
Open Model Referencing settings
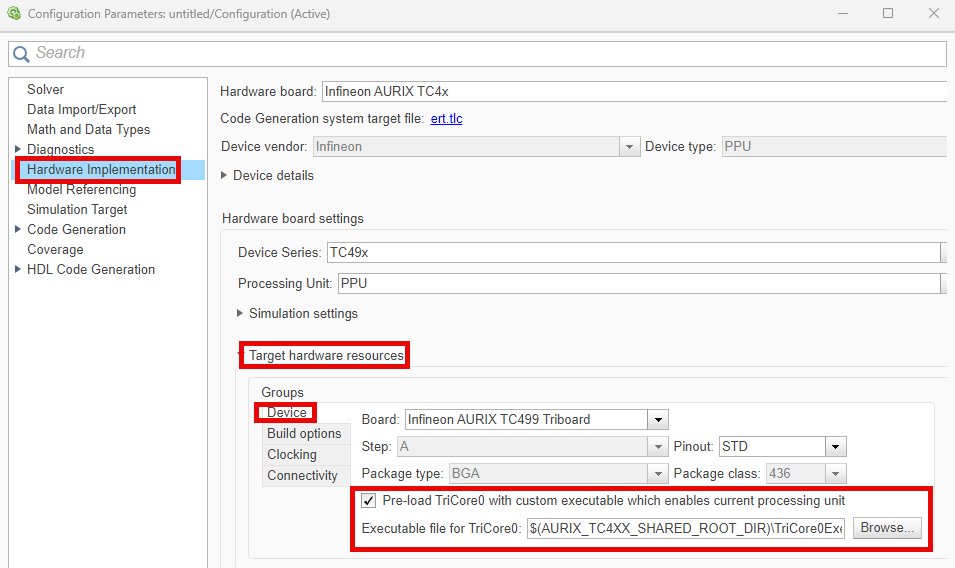tap(82, 189)
